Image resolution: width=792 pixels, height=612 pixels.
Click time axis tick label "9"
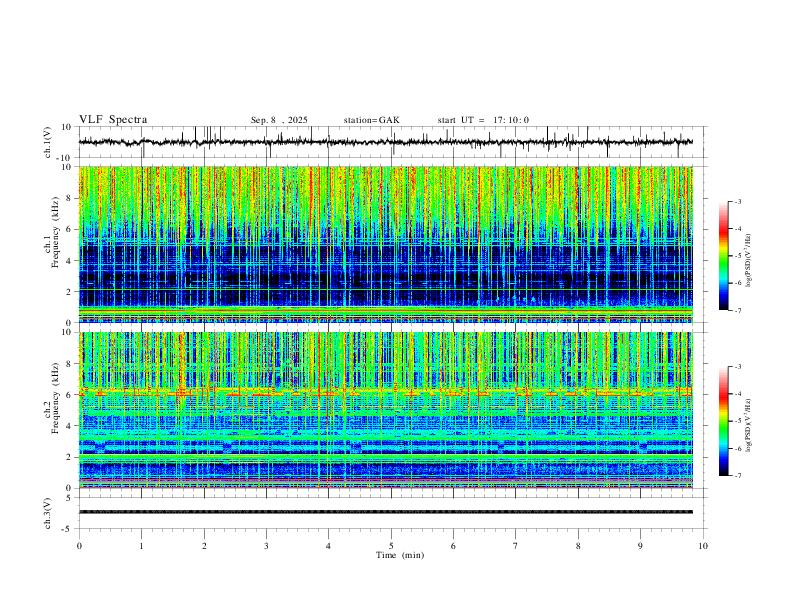click(x=640, y=546)
